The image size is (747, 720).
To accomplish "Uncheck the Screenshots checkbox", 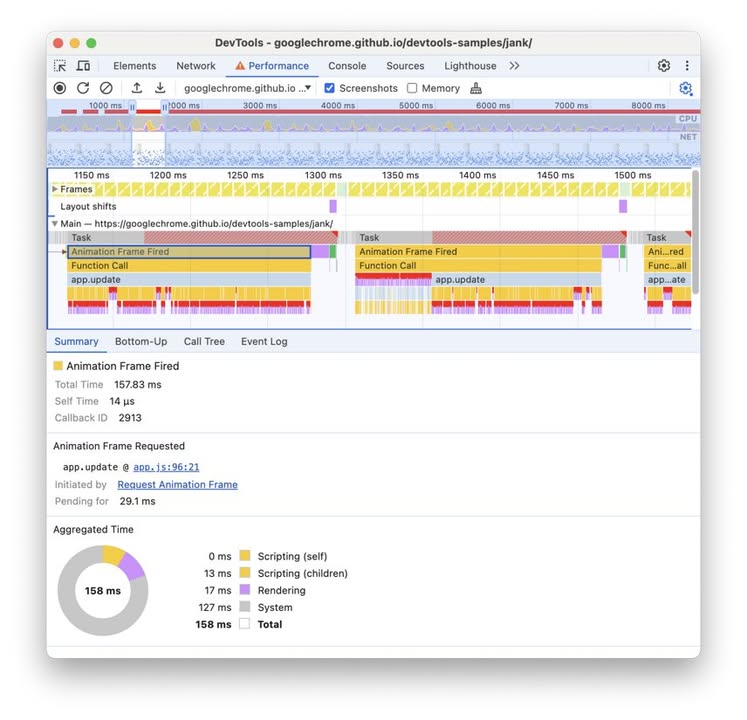I will point(330,88).
